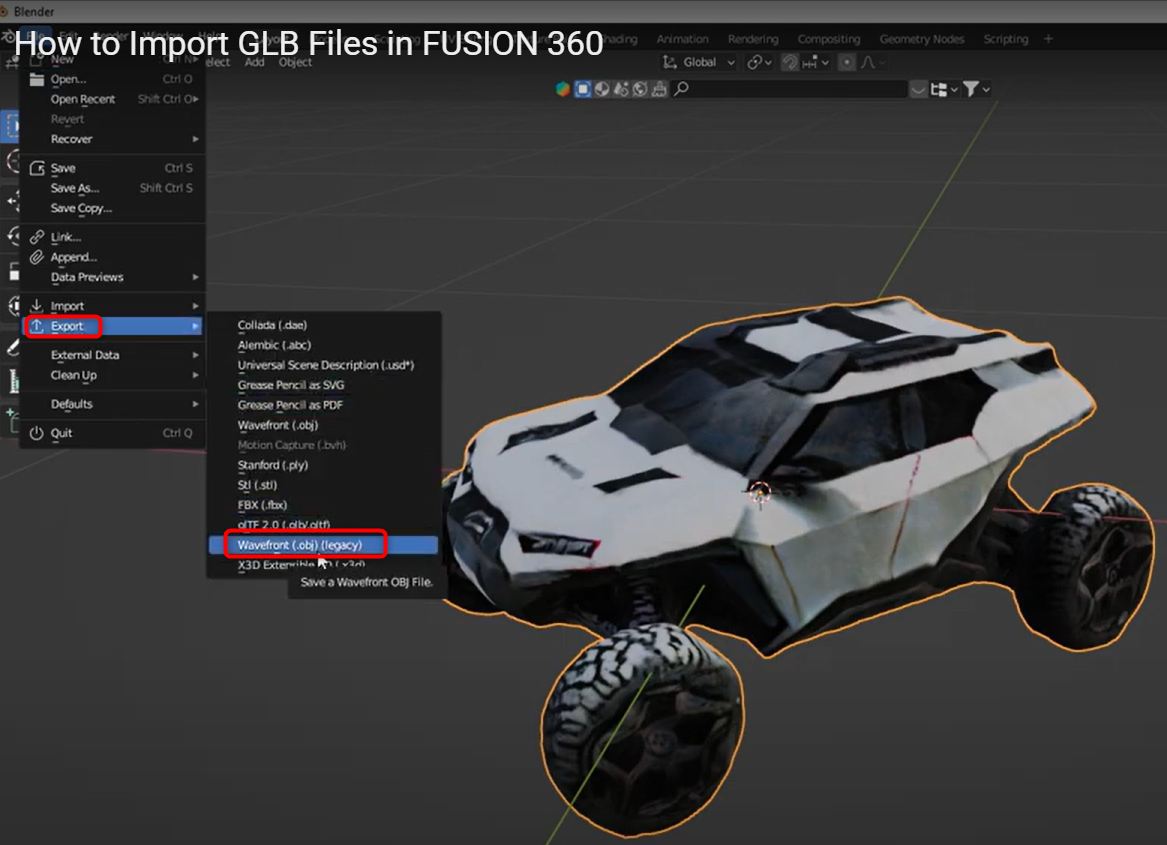Switch to the Animation workspace tab

click(682, 39)
